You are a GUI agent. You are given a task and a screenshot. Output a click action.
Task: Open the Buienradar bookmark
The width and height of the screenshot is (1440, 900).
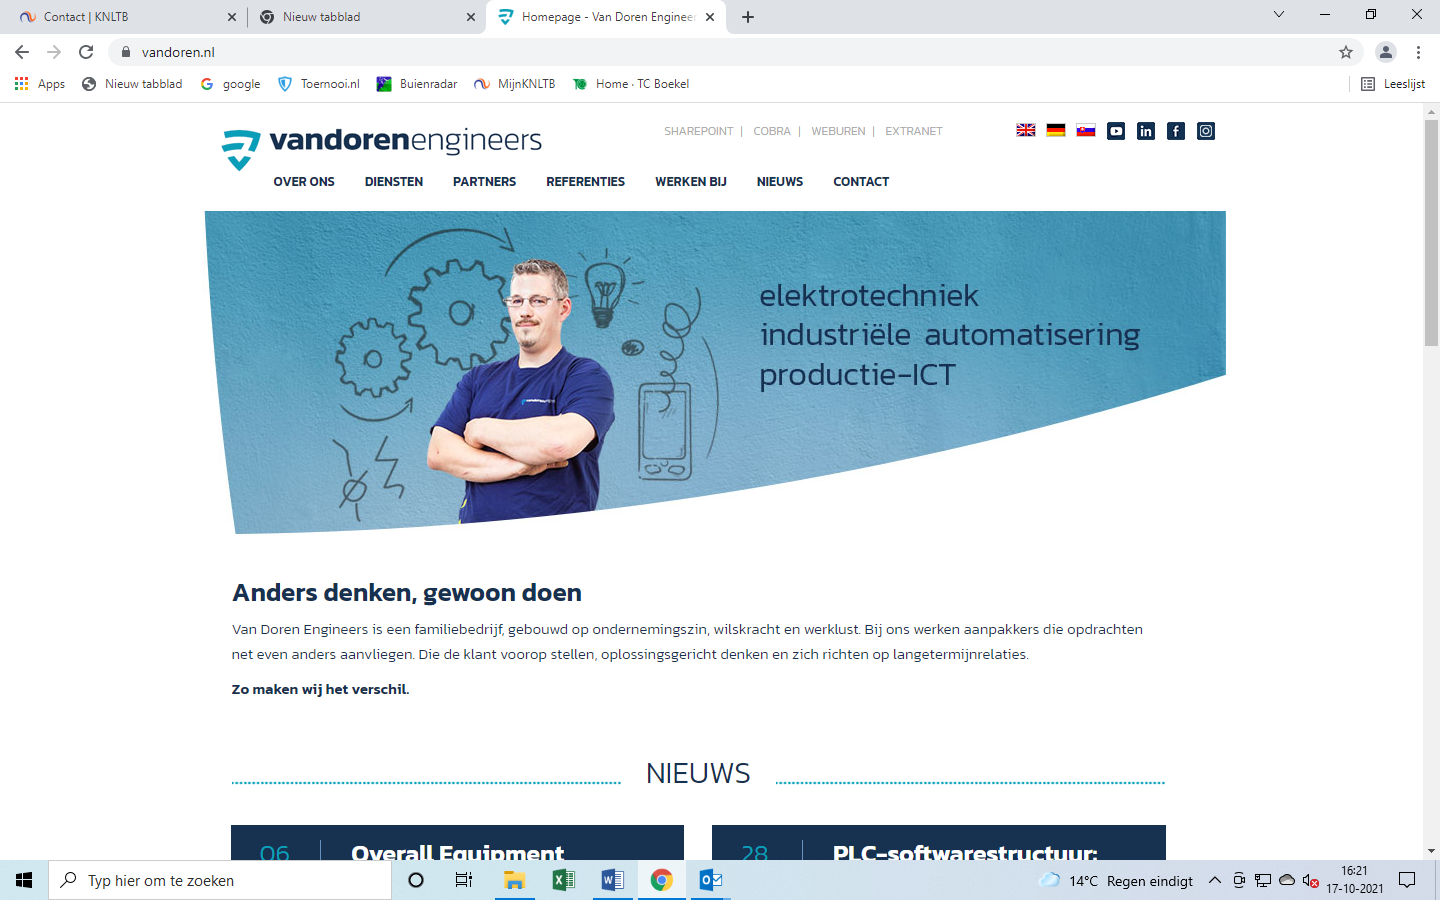[x=417, y=84]
